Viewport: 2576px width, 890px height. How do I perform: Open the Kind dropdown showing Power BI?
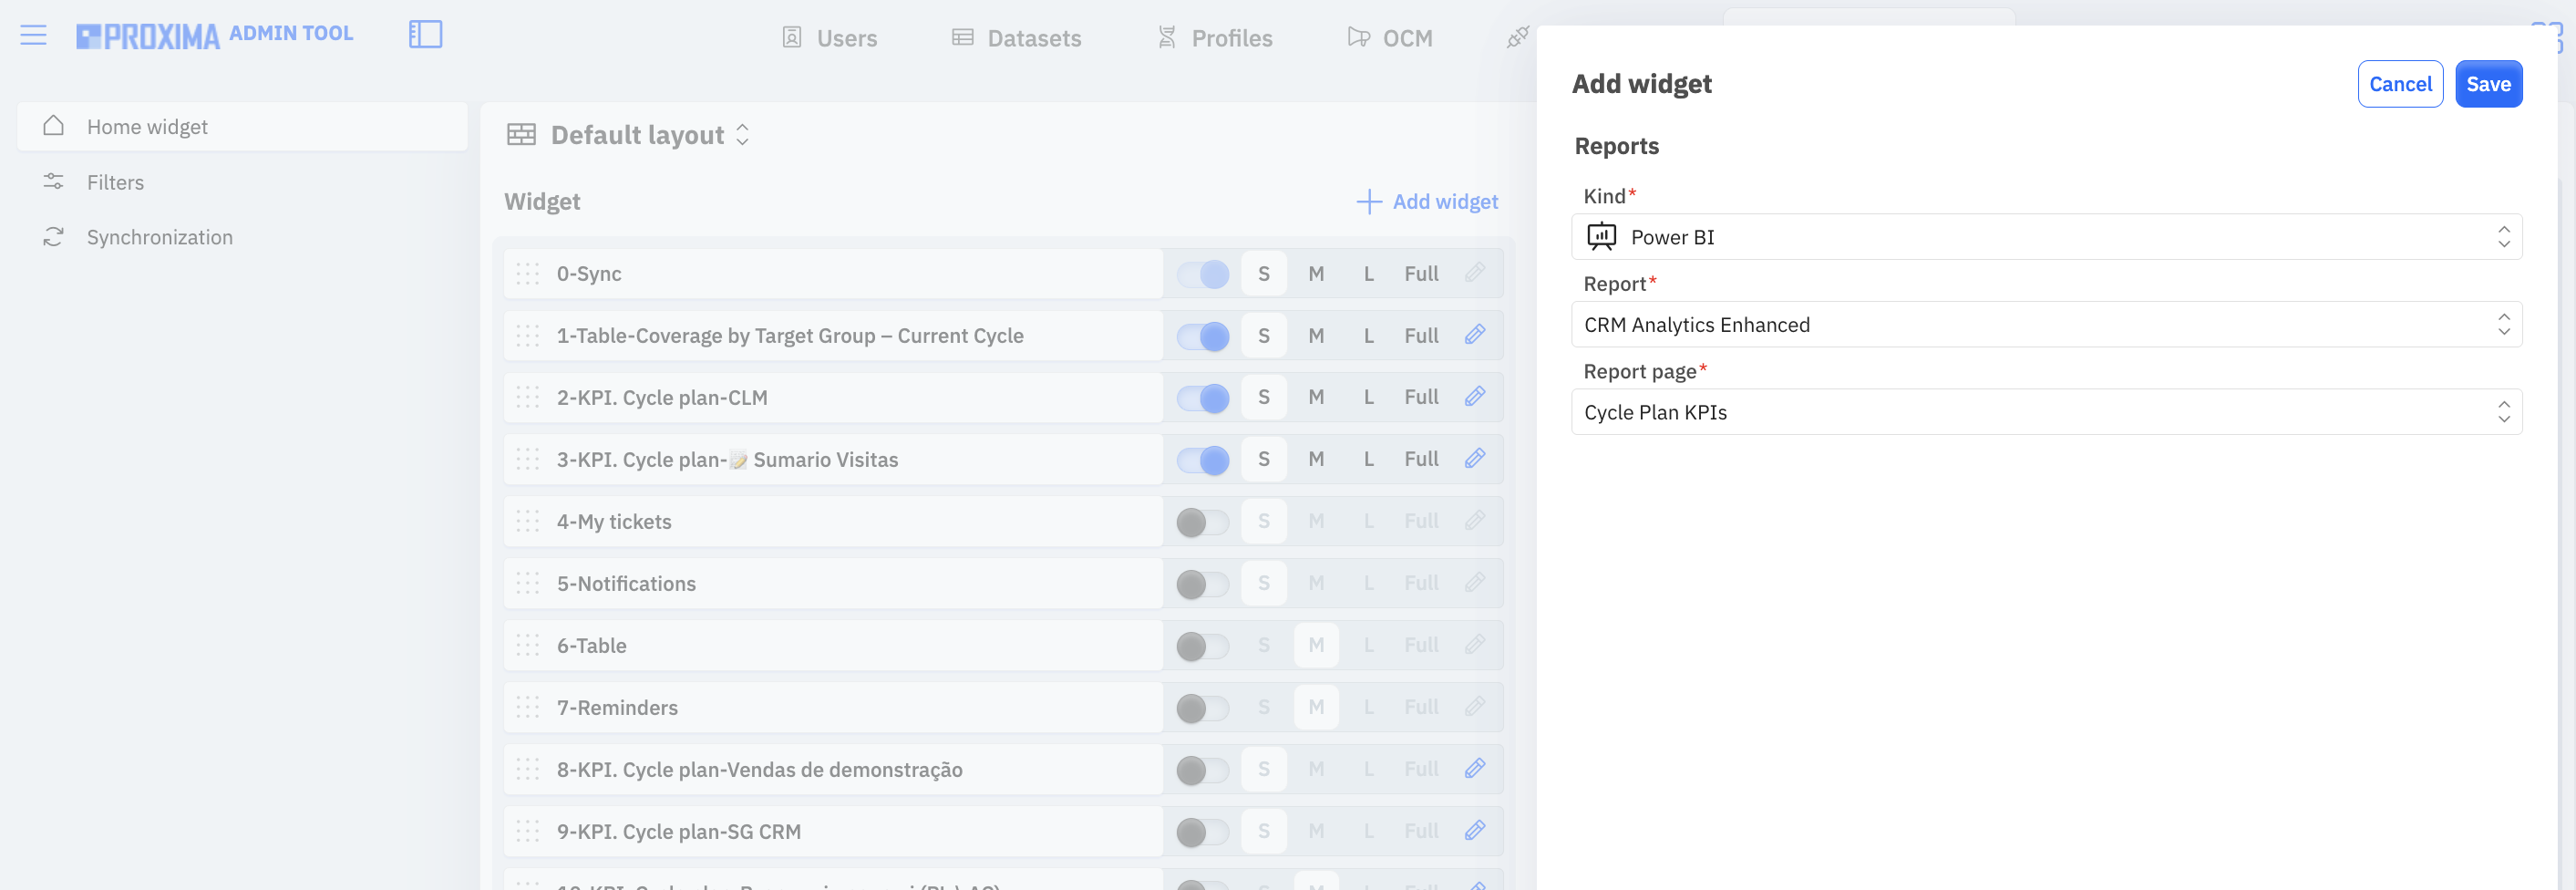point(2046,237)
